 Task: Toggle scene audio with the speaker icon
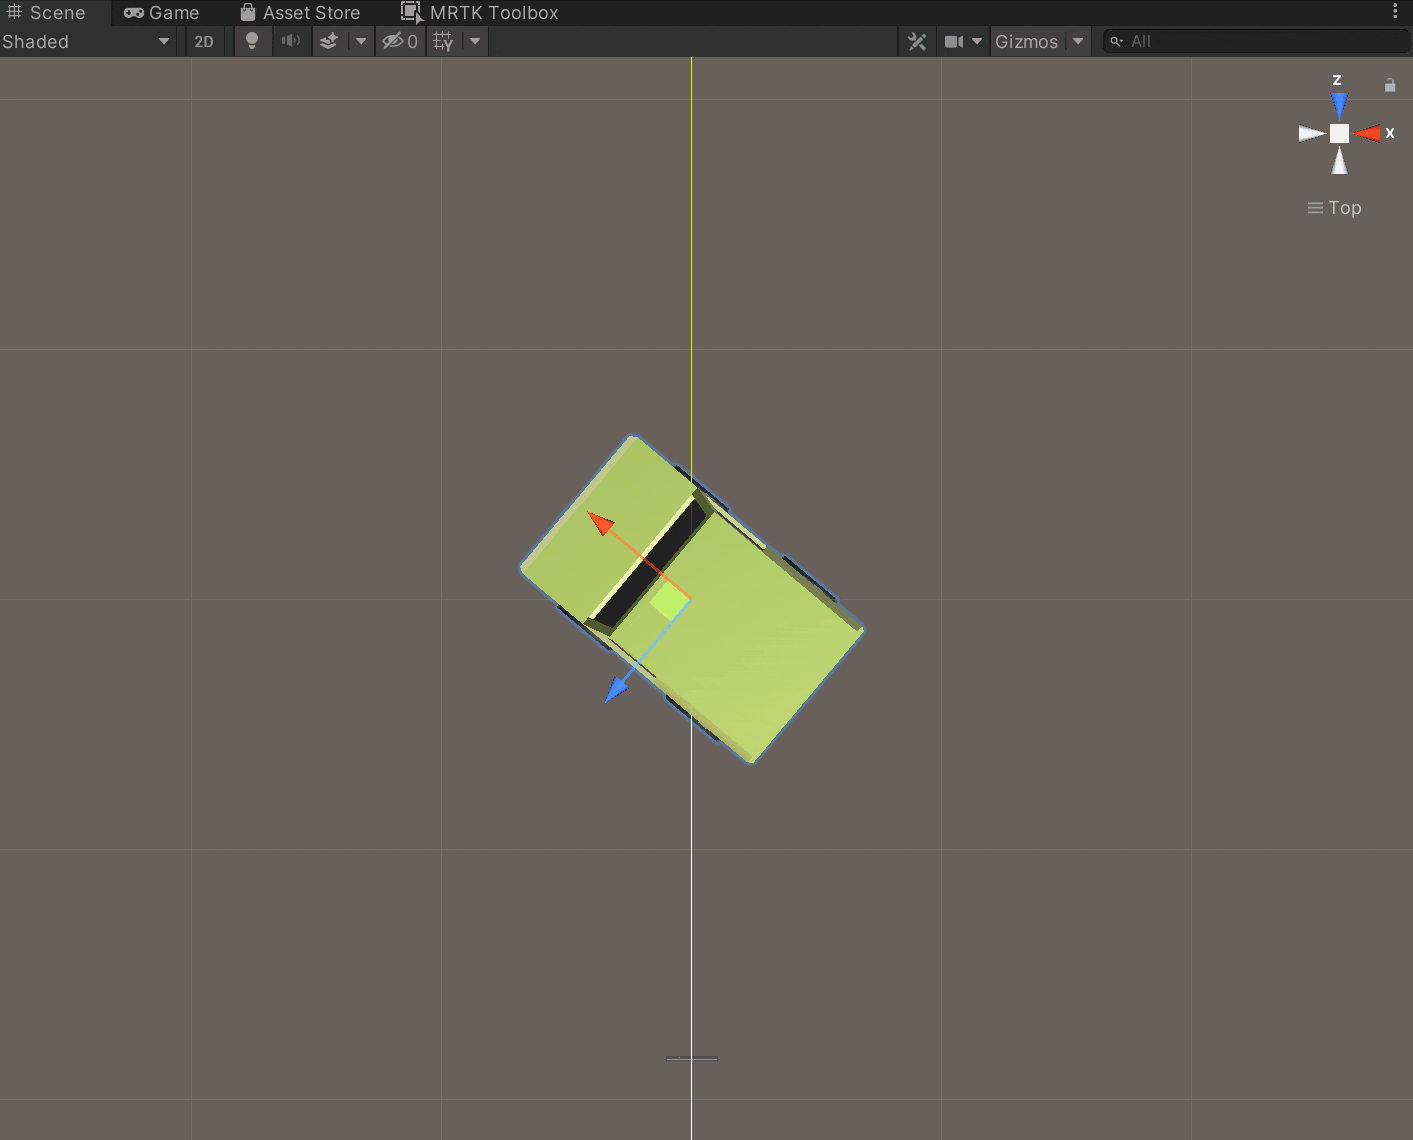point(291,41)
